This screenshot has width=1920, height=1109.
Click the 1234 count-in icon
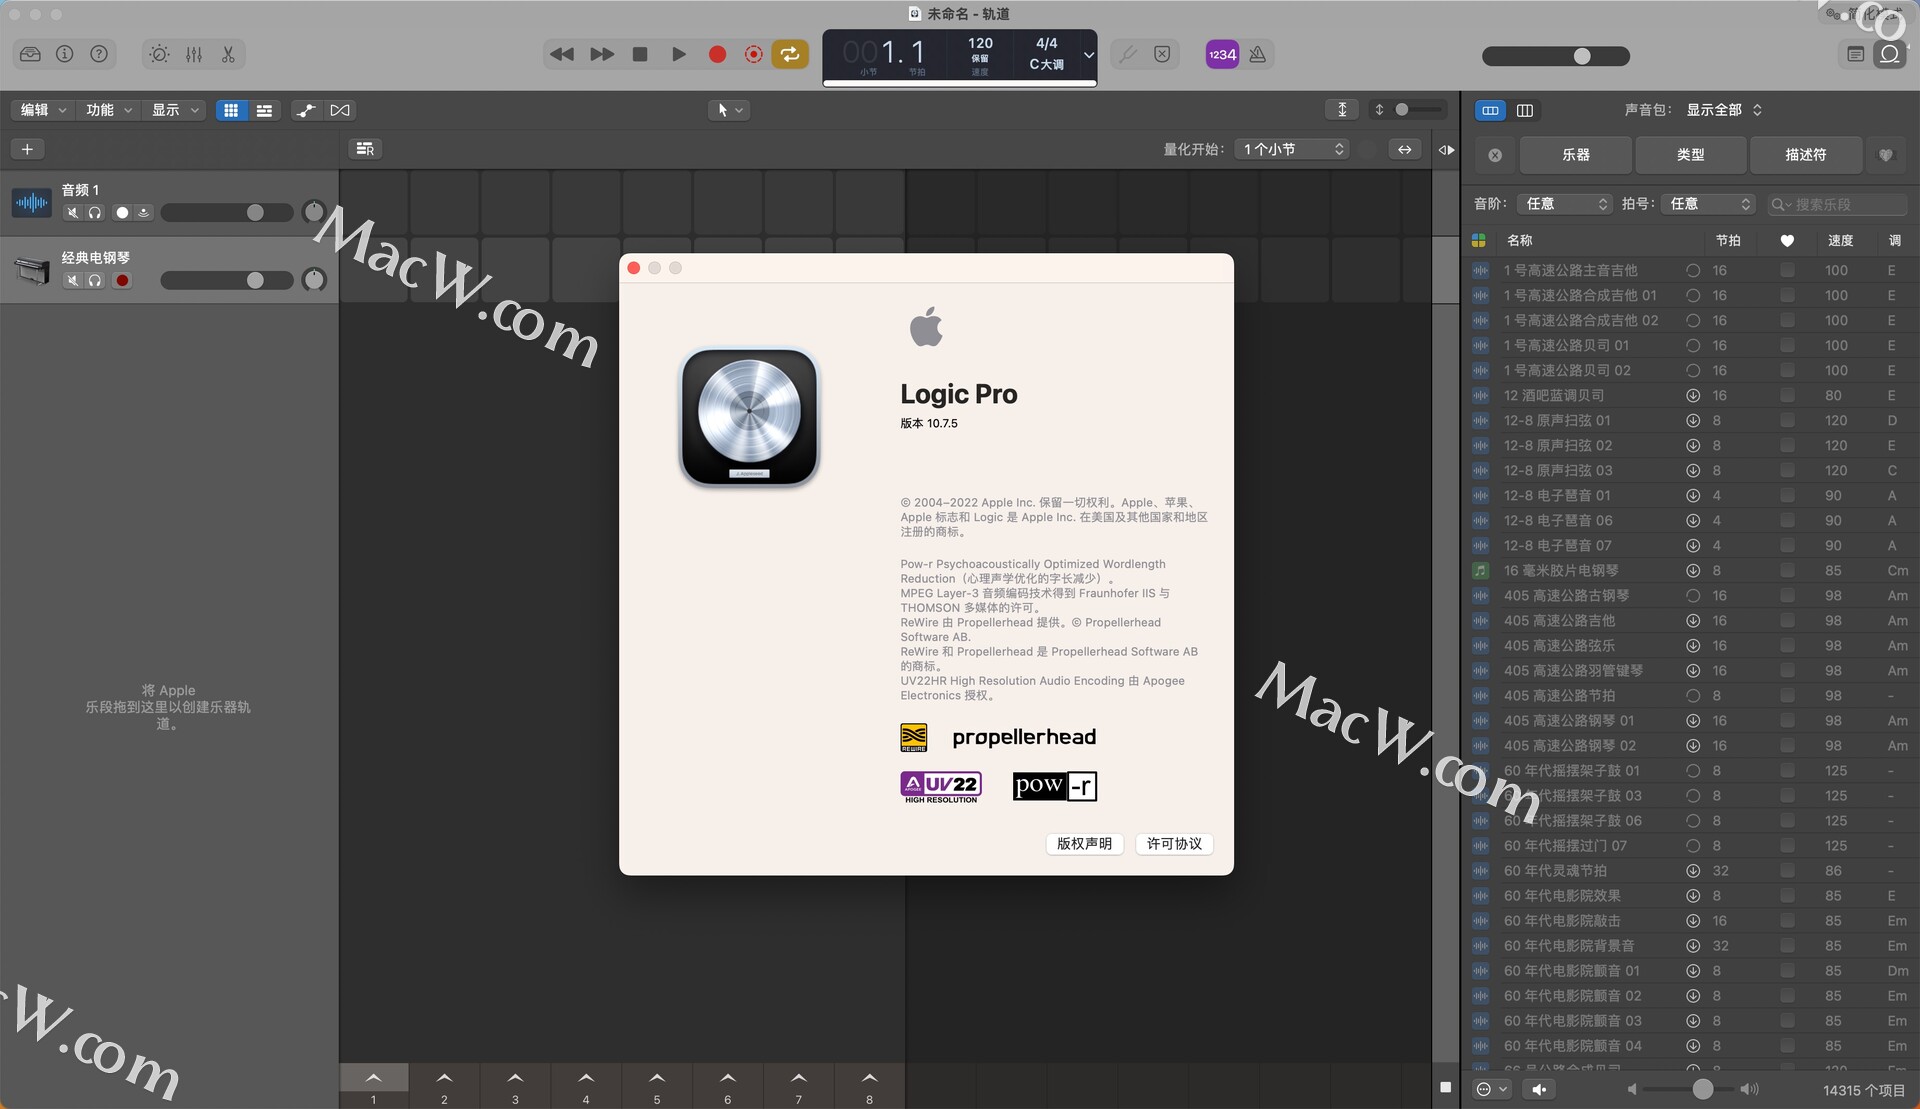pos(1221,55)
